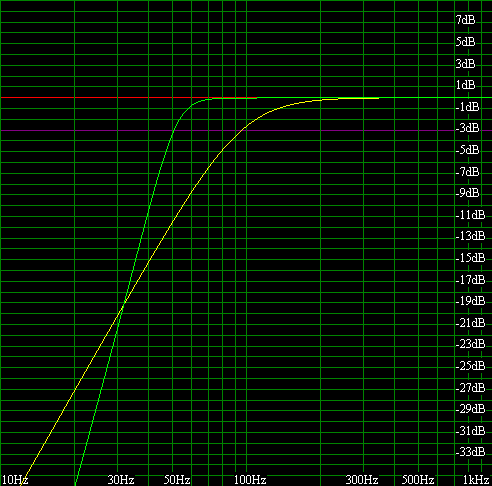Click the -17dB axis label

pos(470,279)
